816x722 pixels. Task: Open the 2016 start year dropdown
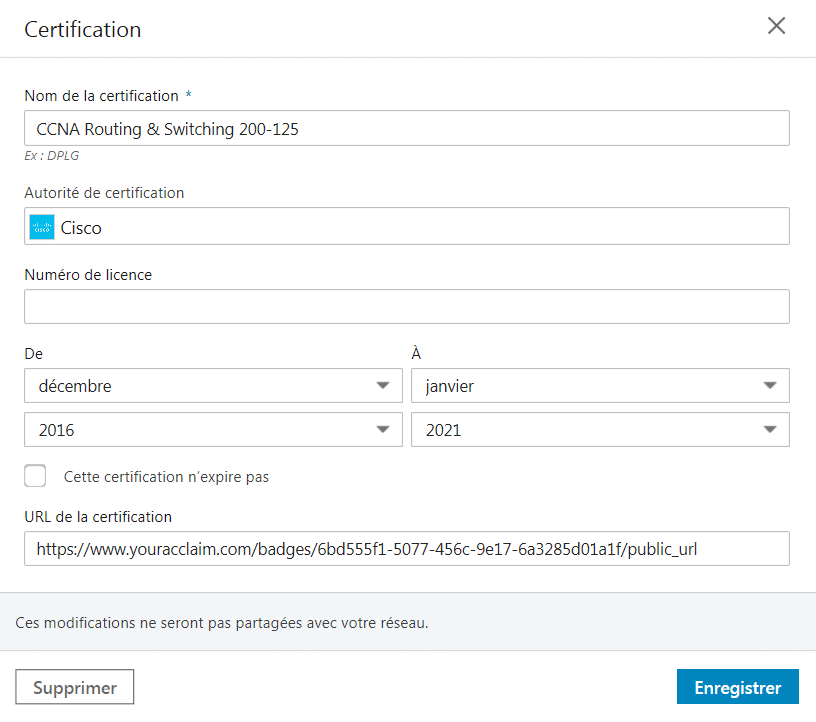tap(213, 429)
